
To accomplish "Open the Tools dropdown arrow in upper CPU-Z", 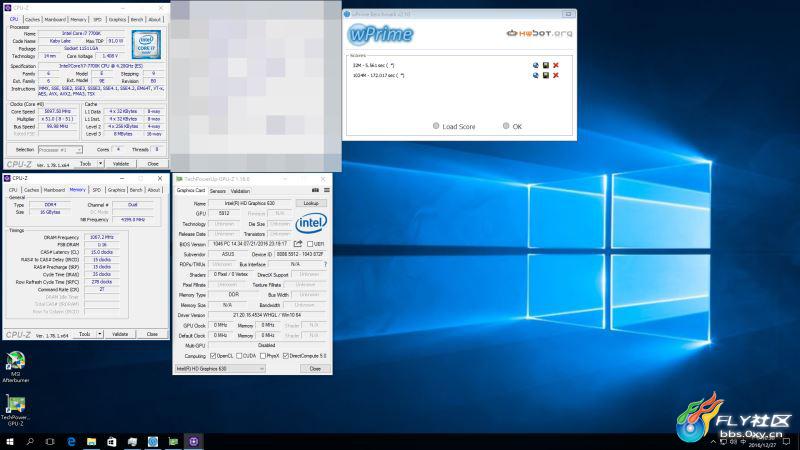I will click(x=101, y=164).
